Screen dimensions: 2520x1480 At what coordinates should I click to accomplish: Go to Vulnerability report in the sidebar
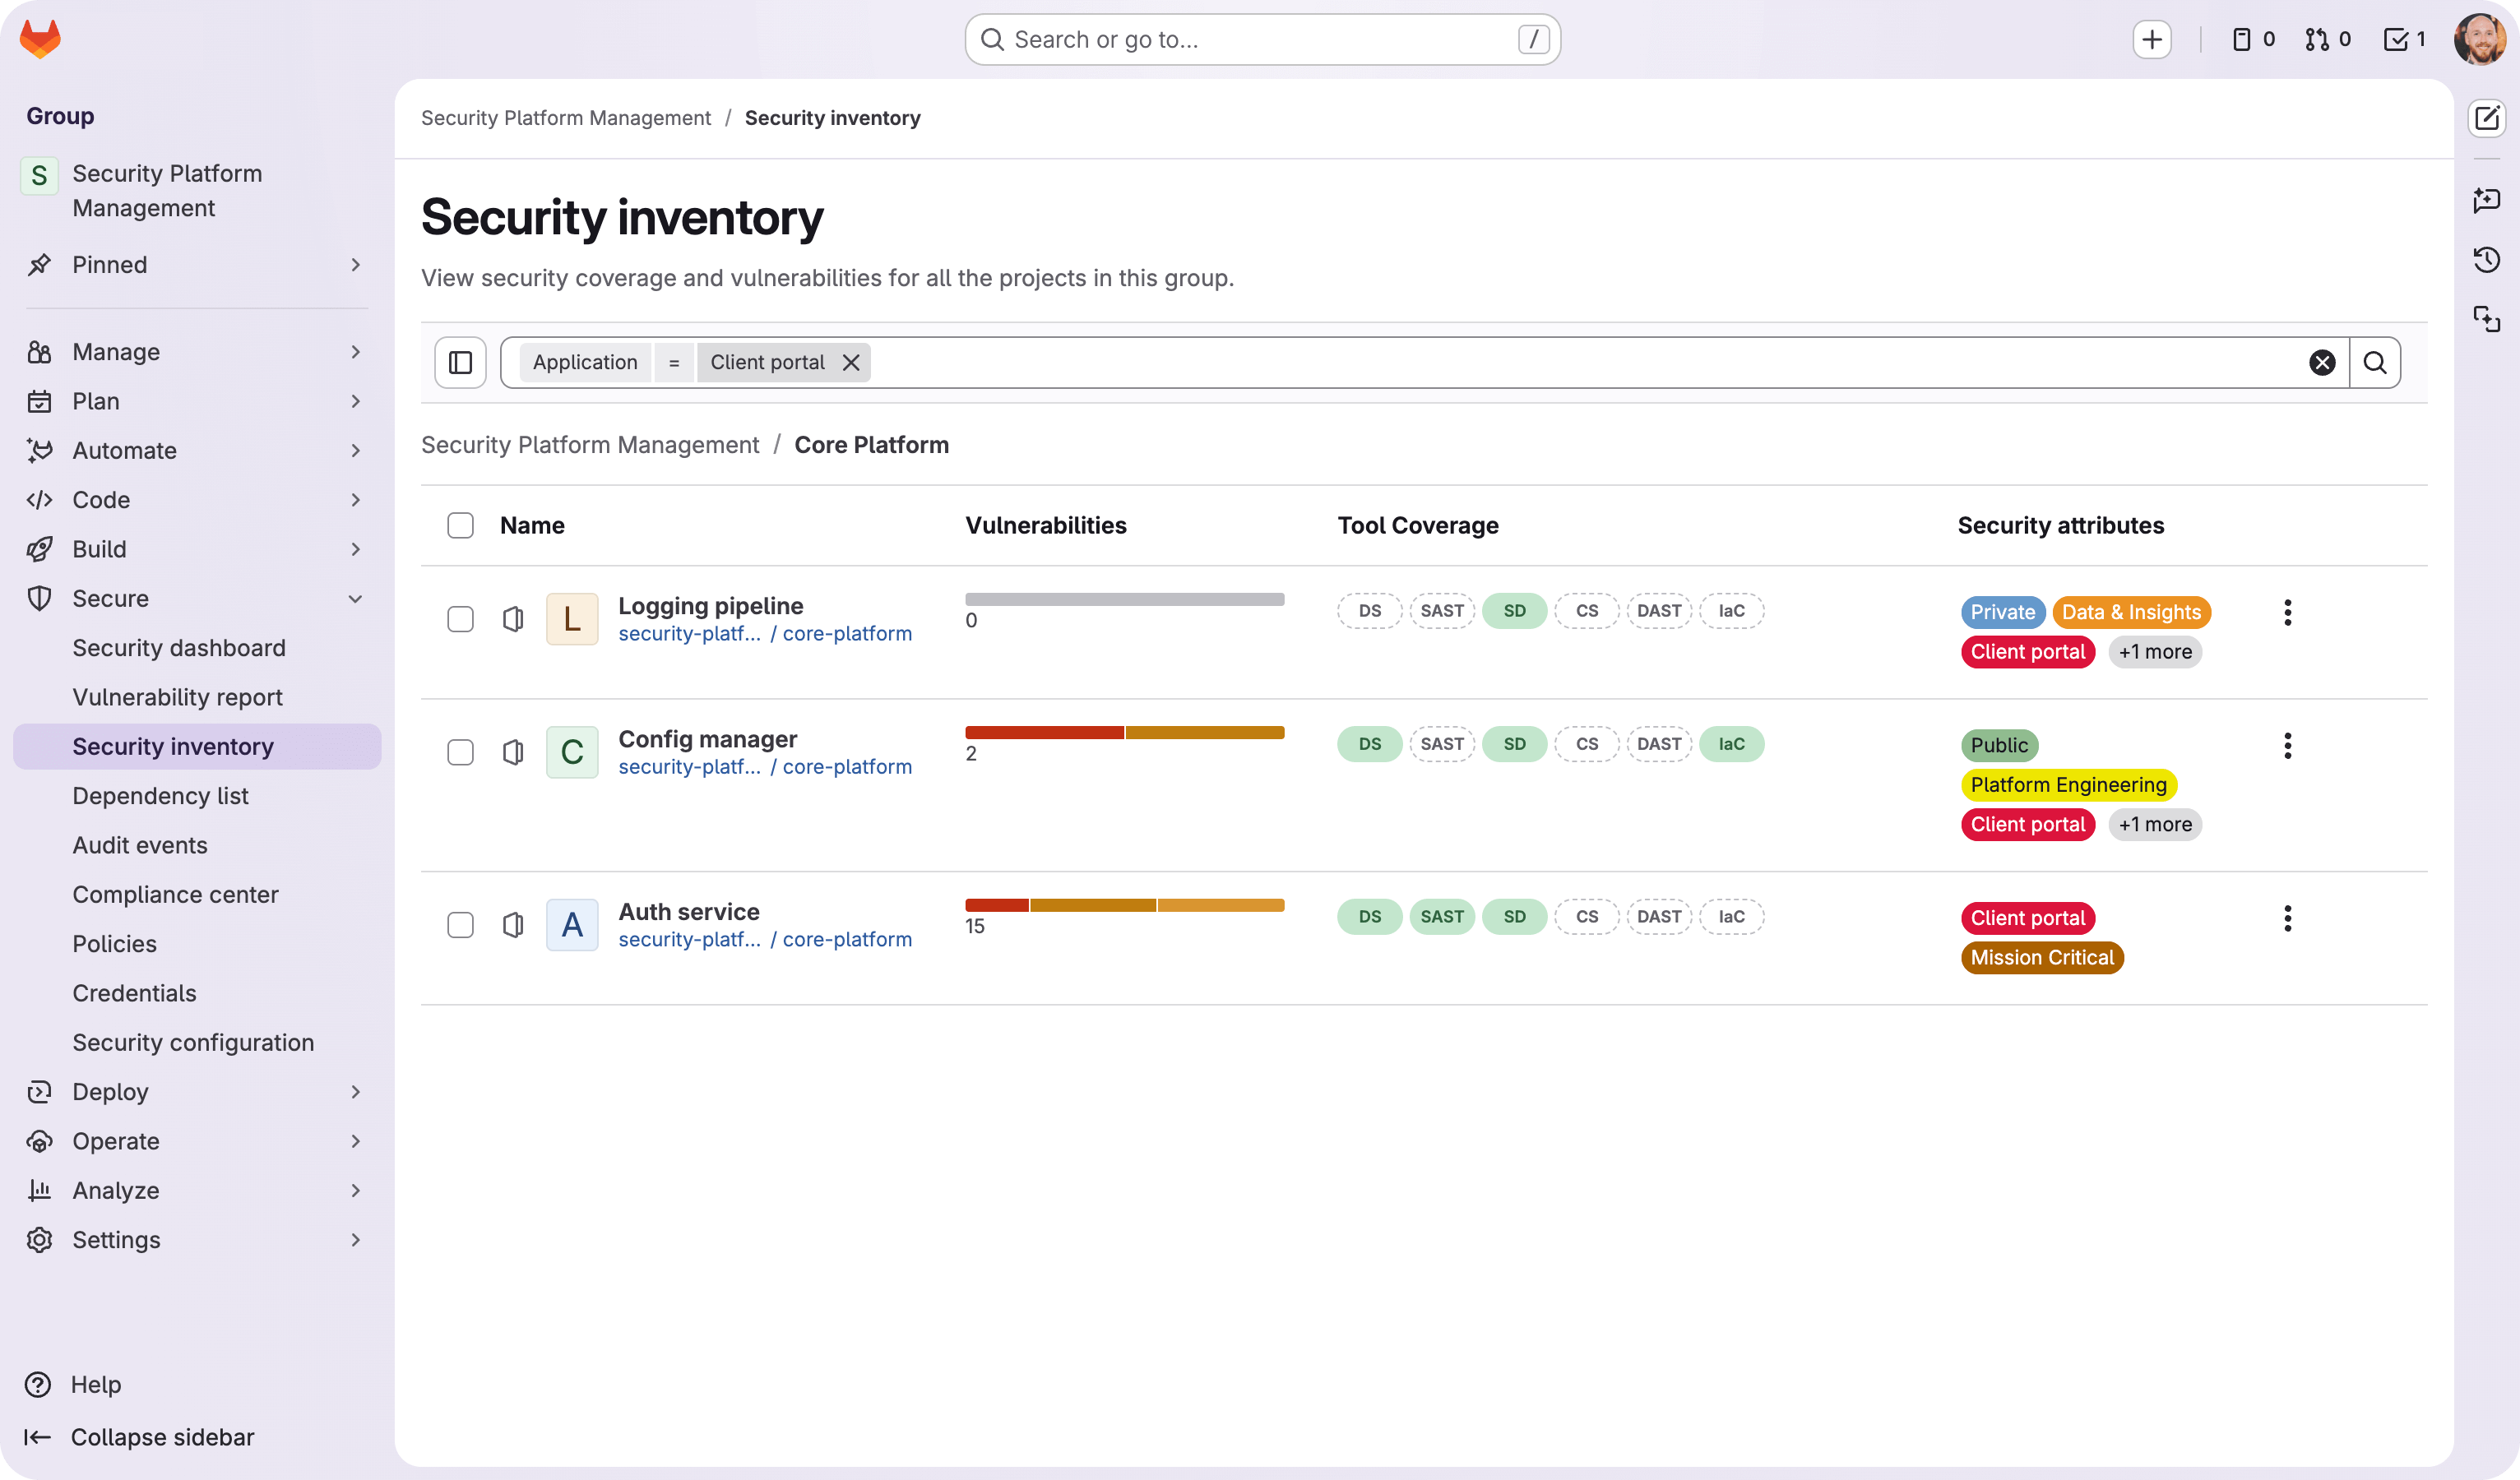[177, 696]
